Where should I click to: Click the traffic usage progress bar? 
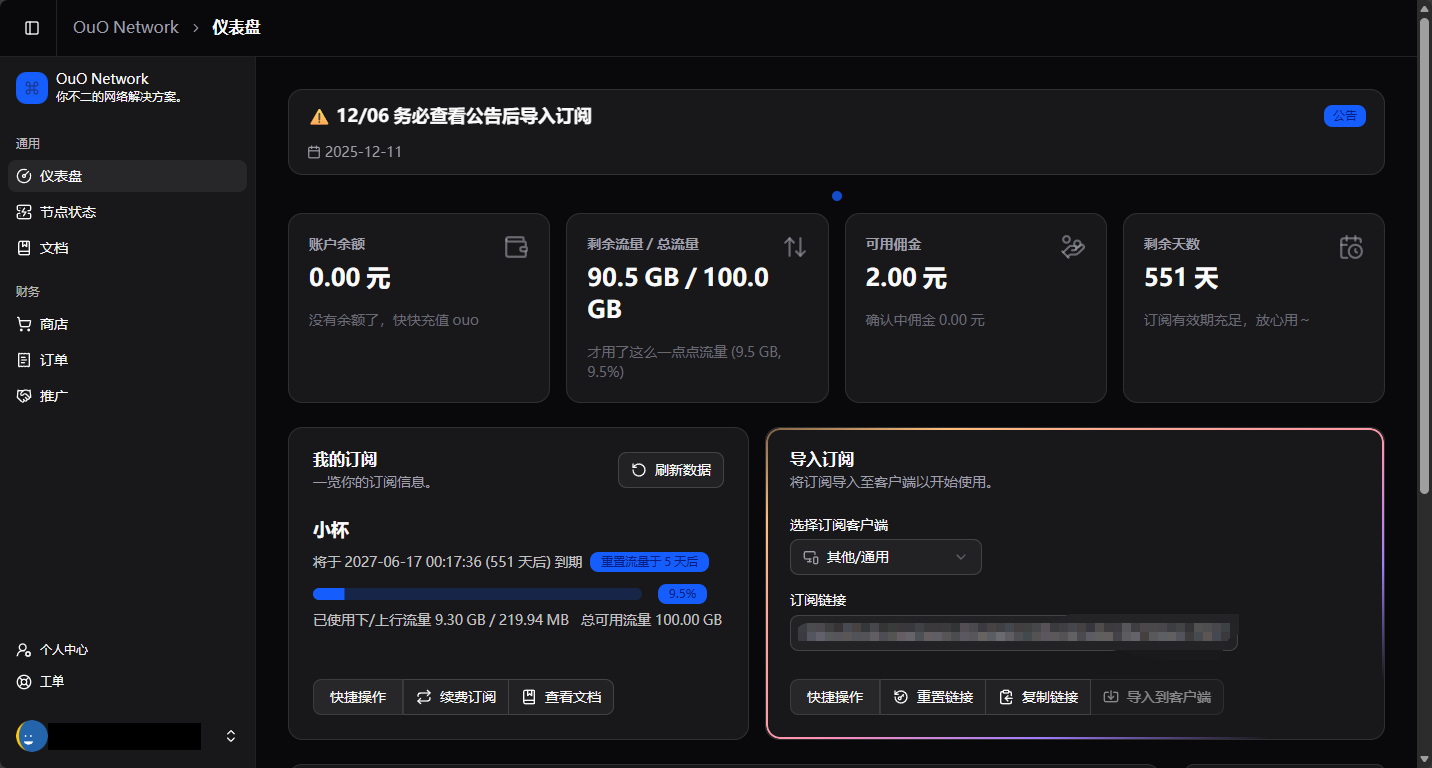tap(478, 594)
